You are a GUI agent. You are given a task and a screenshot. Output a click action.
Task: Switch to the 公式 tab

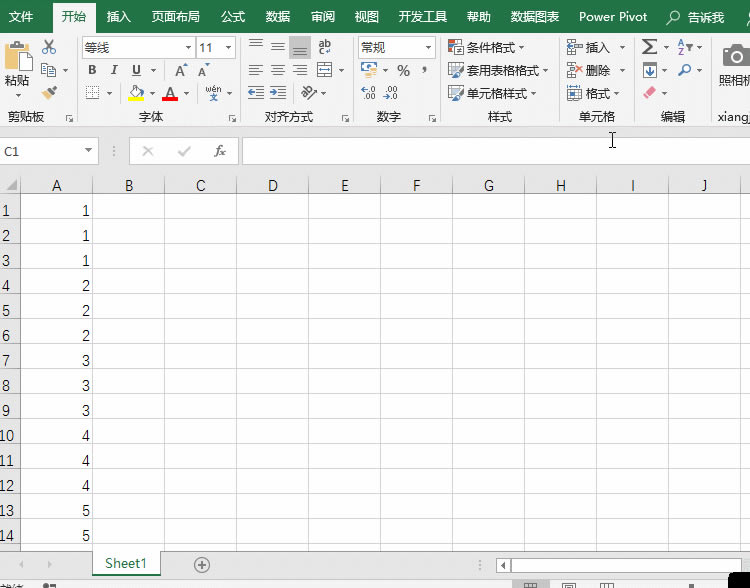coord(233,17)
